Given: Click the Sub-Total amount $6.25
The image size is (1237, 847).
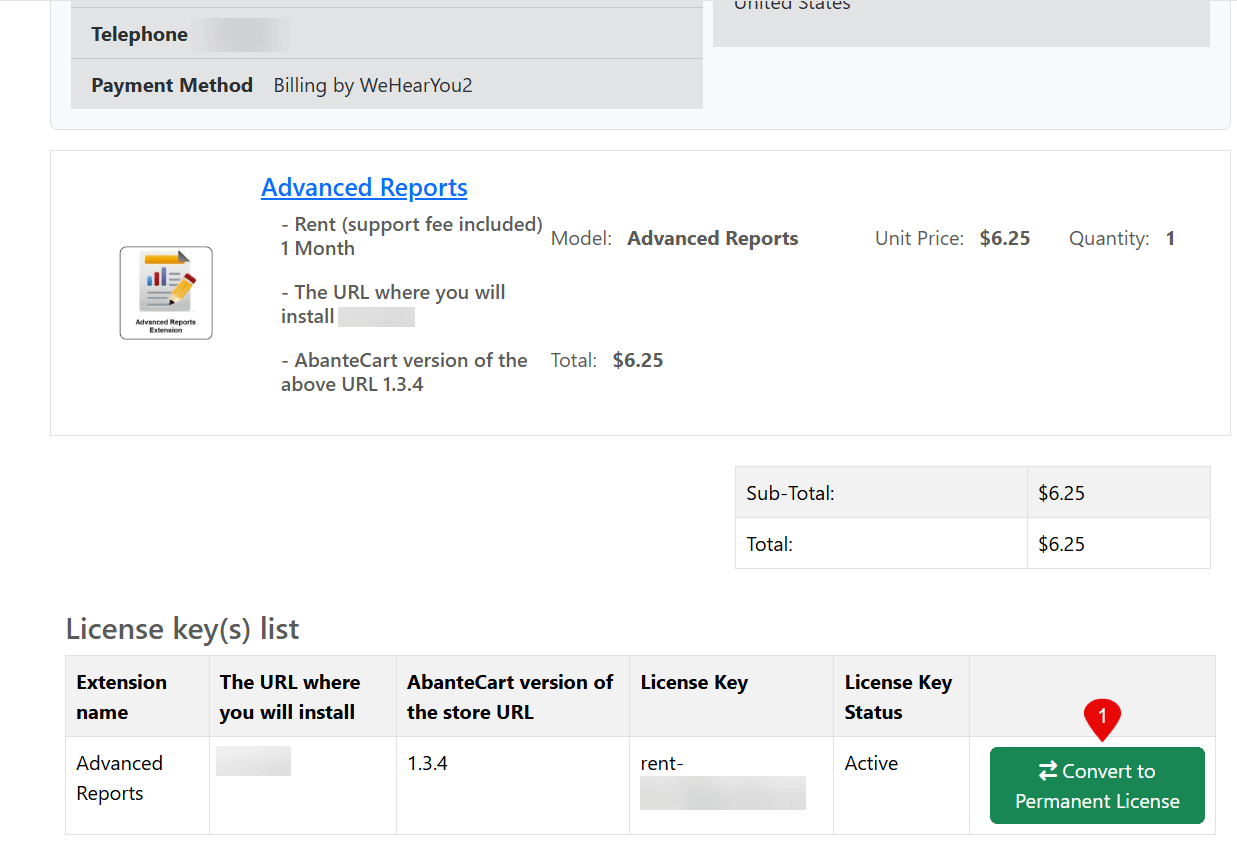Looking at the screenshot, I should coord(1061,493).
